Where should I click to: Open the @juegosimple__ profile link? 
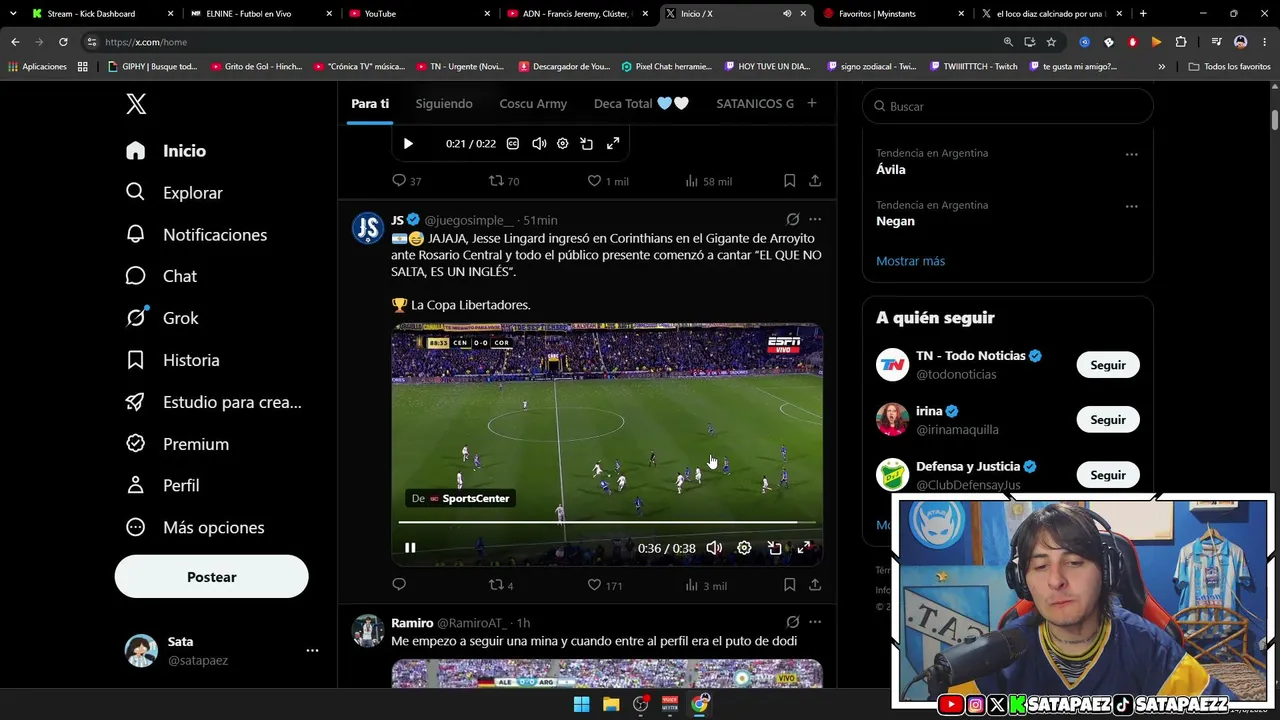point(470,220)
